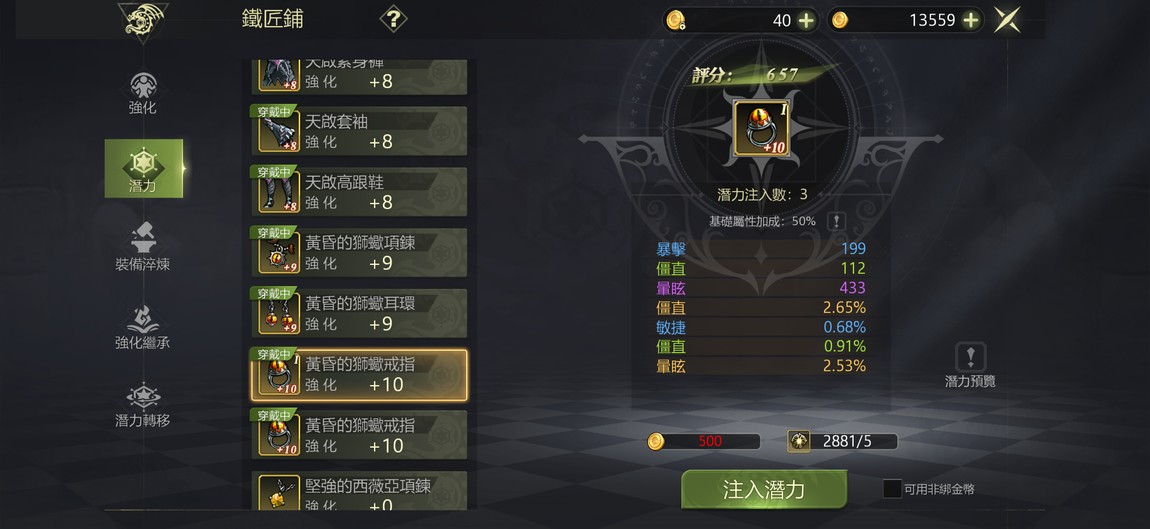The height and width of the screenshot is (529, 1150).
Task: Open 潛力預覽 potential preview icon
Action: pyautogui.click(x=970, y=365)
